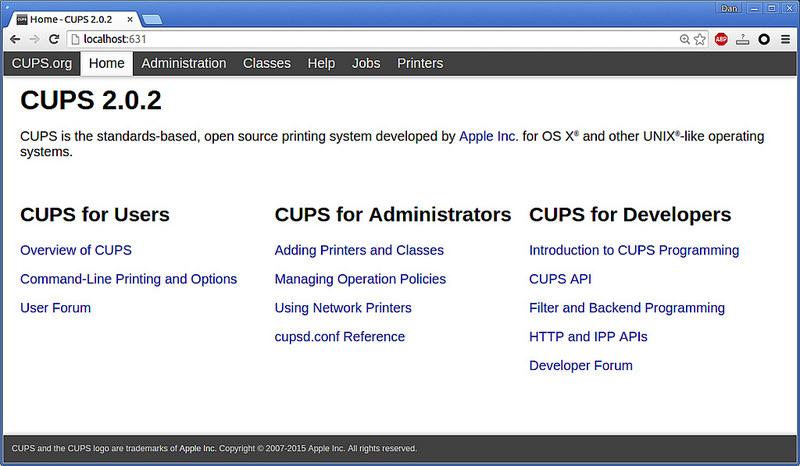
Task: Open the Chrome hamburger menu
Action: tap(784, 39)
